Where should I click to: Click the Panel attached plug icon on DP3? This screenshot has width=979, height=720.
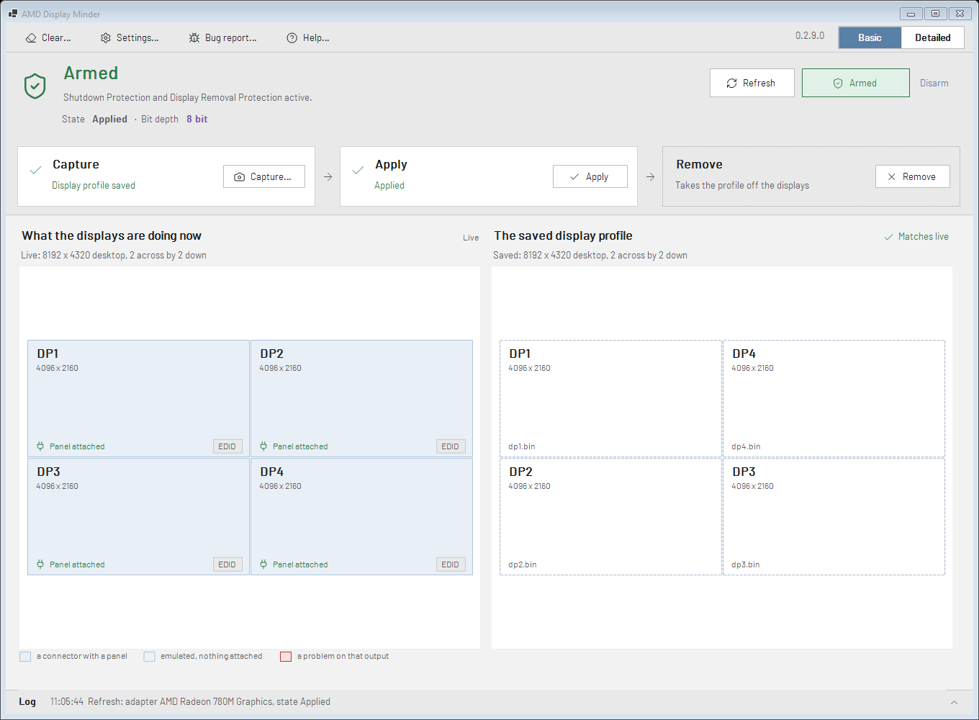click(x=40, y=565)
